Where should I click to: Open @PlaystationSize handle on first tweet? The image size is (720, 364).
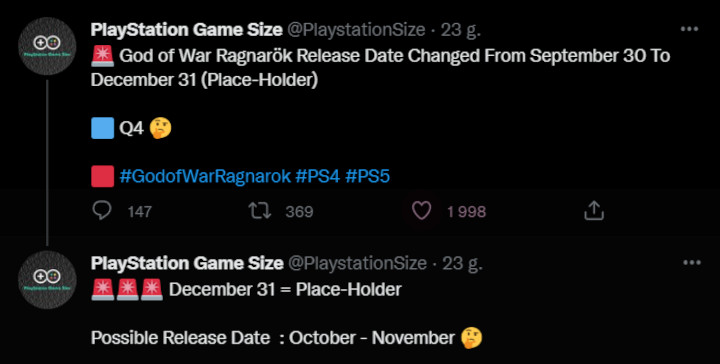(x=356, y=30)
